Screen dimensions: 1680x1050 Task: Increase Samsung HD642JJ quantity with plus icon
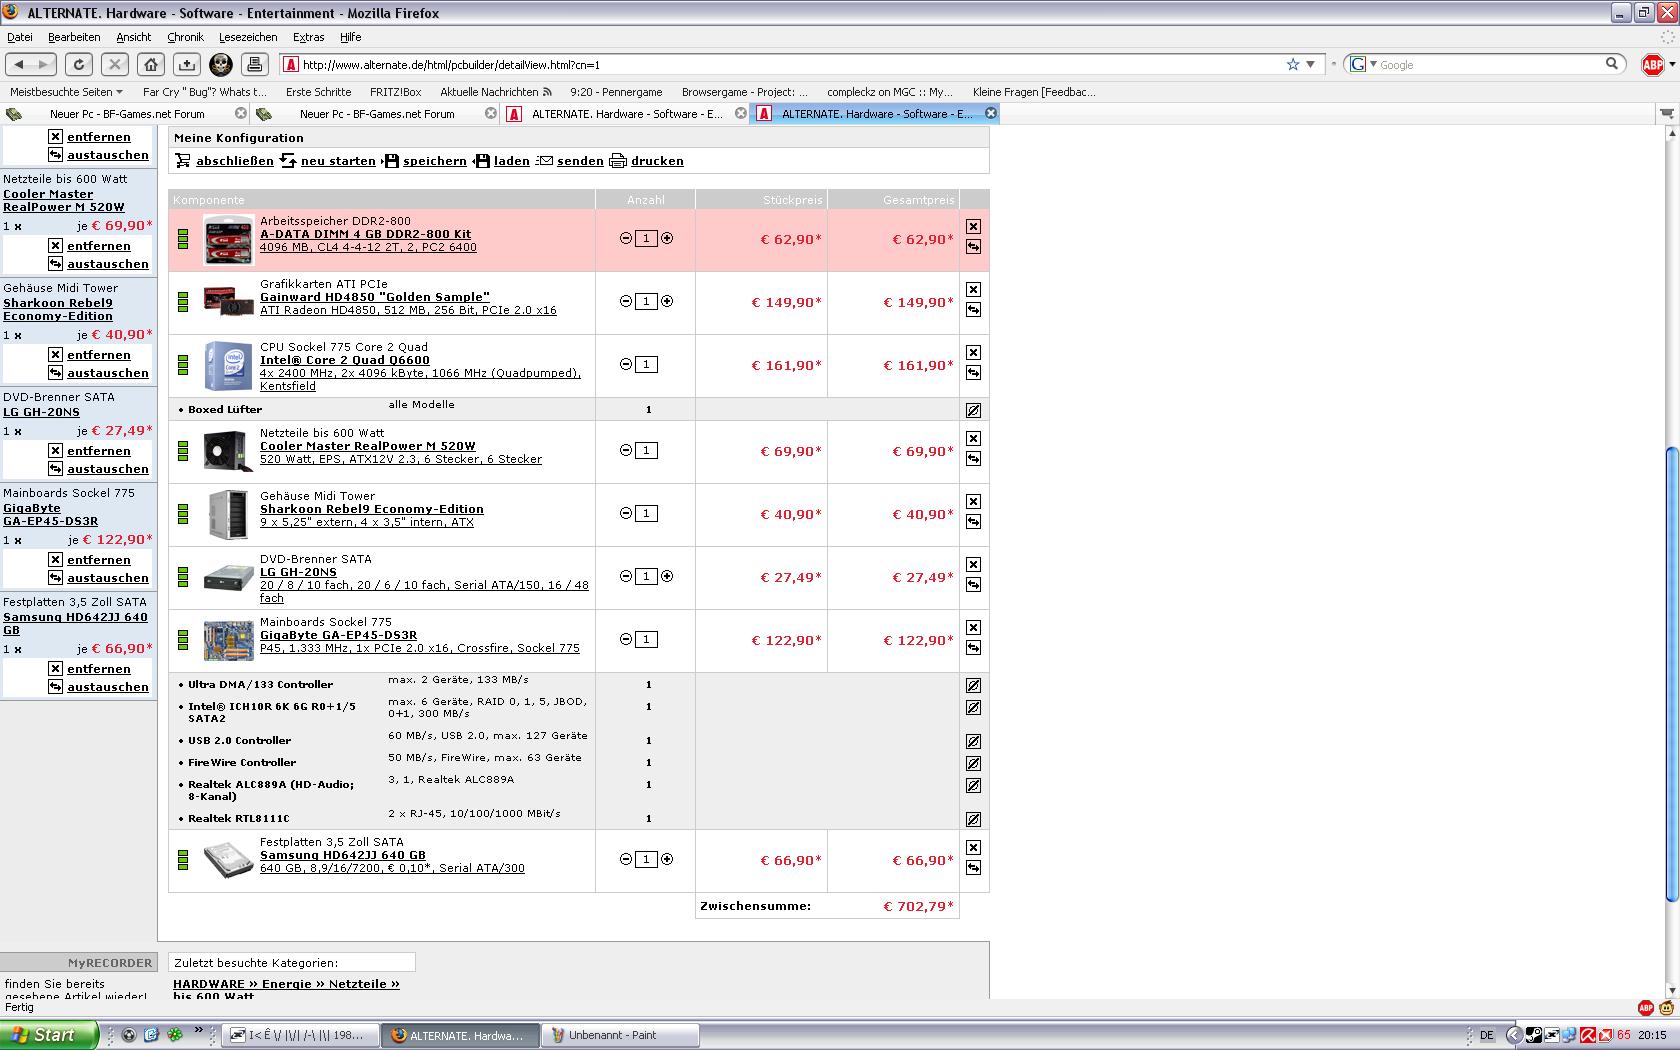point(667,859)
